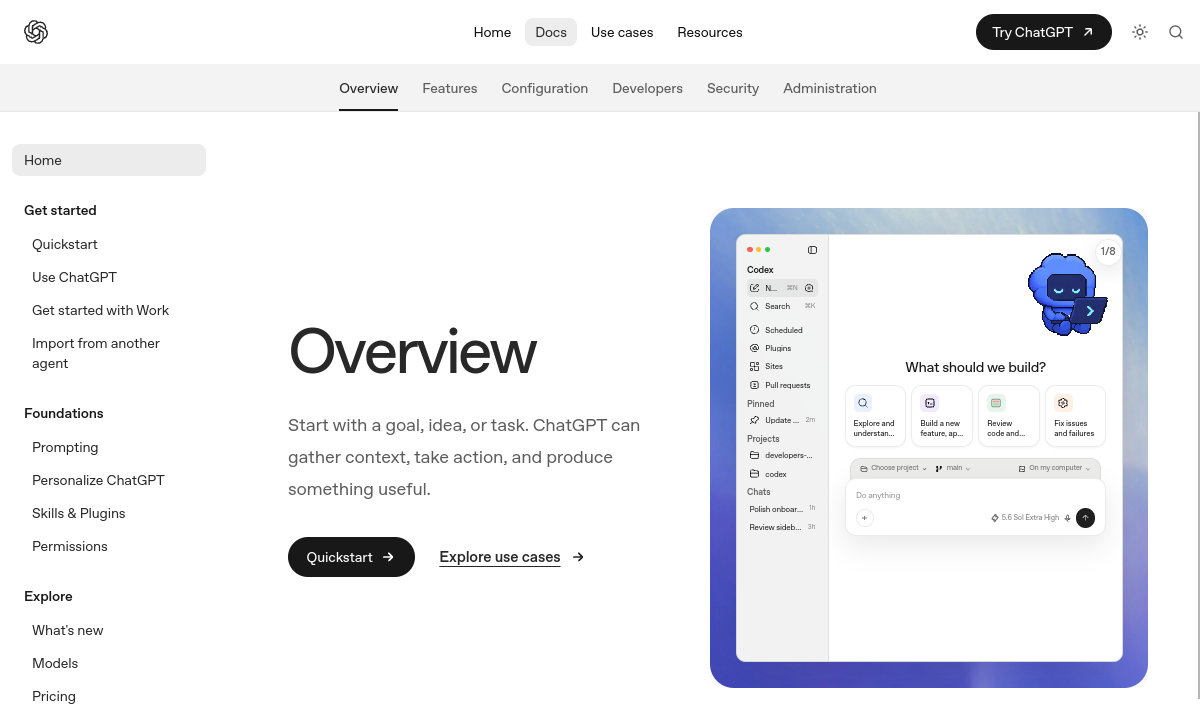The image size is (1200, 720).
Task: Click the Sites grid icon in Codex preview
Action: coord(755,366)
